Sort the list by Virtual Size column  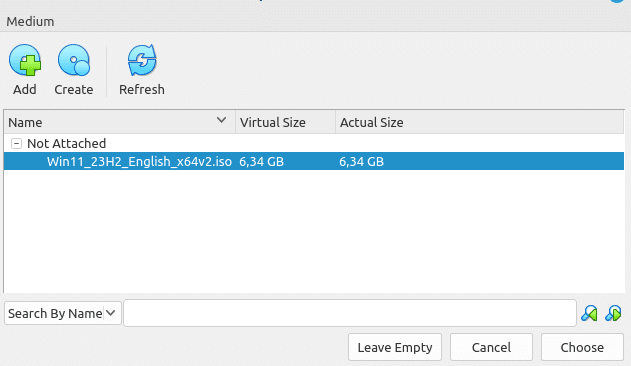pyautogui.click(x=285, y=122)
